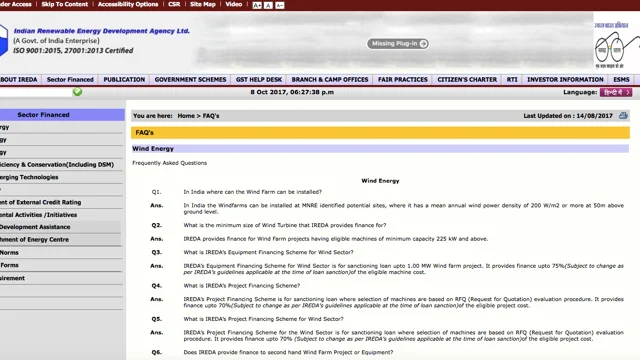
Task: Open Sector Financed menu
Action: [x=70, y=80]
